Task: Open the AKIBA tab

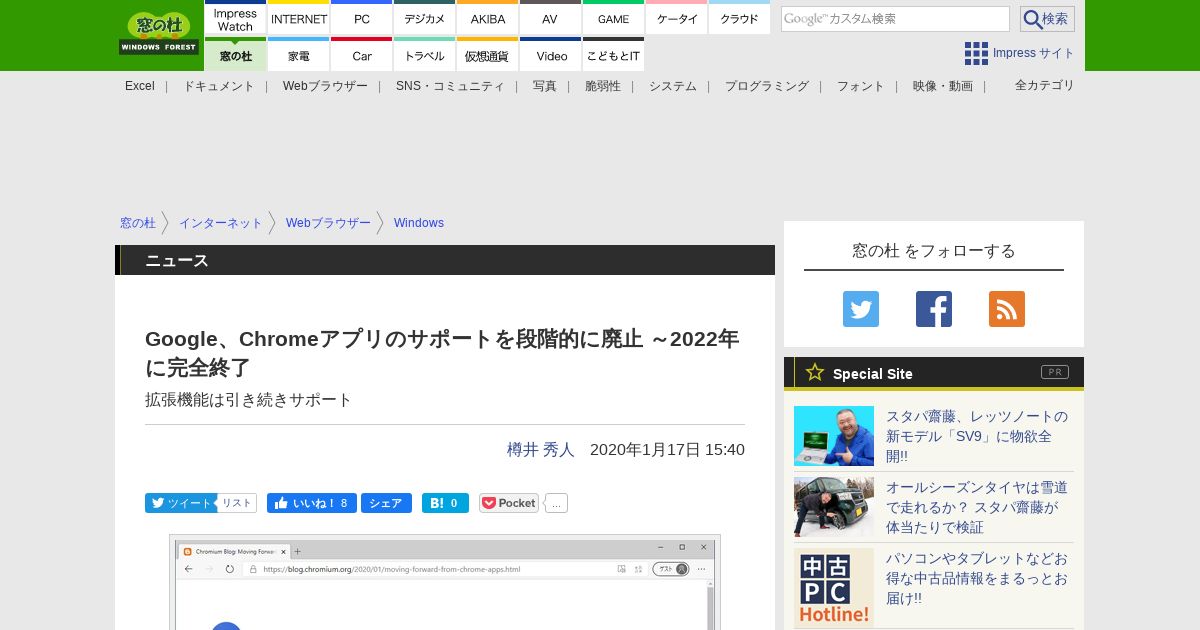Action: 488,18
